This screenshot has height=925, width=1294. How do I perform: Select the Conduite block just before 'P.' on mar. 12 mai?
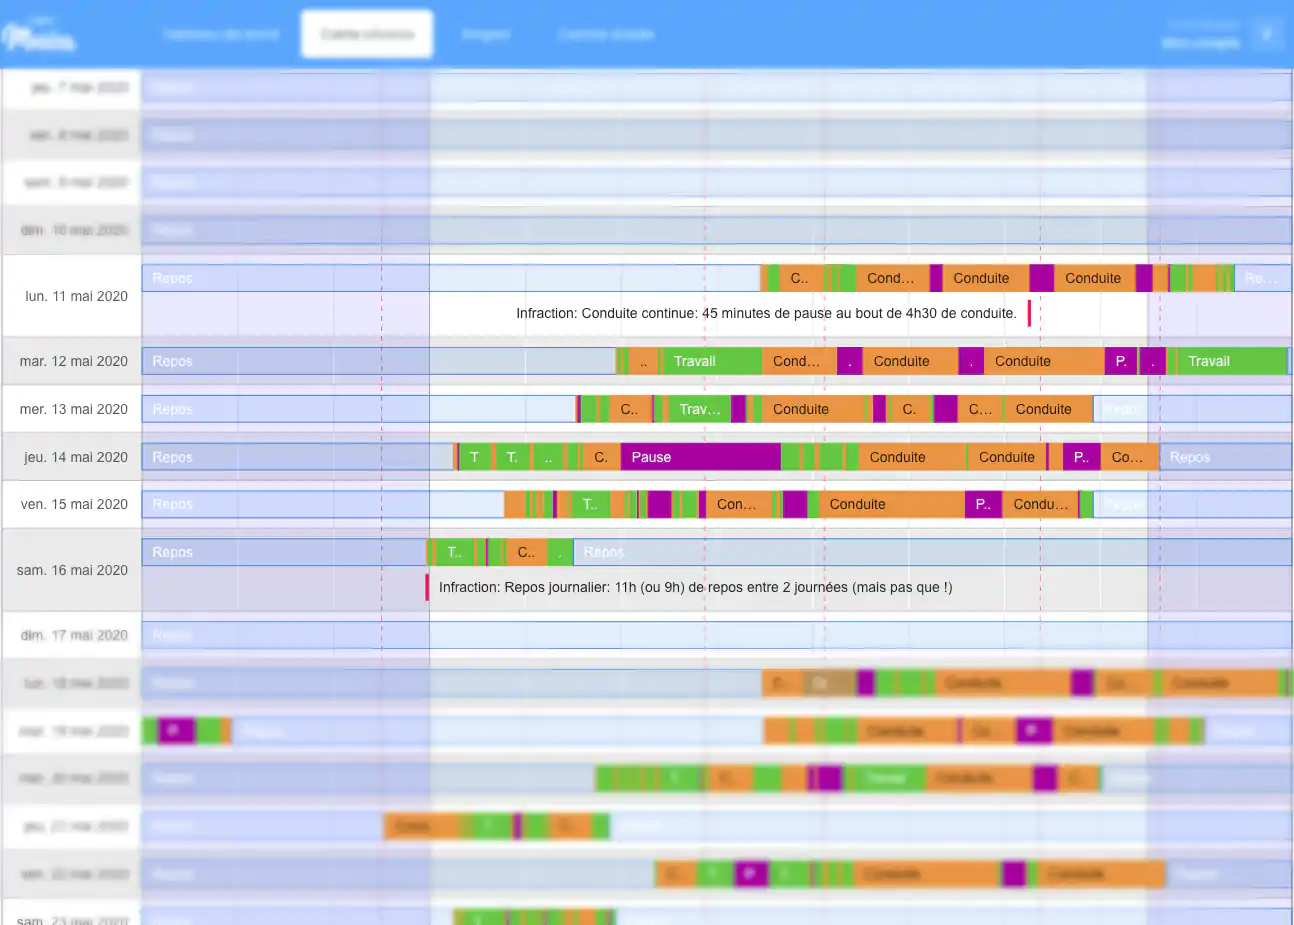pos(1044,361)
